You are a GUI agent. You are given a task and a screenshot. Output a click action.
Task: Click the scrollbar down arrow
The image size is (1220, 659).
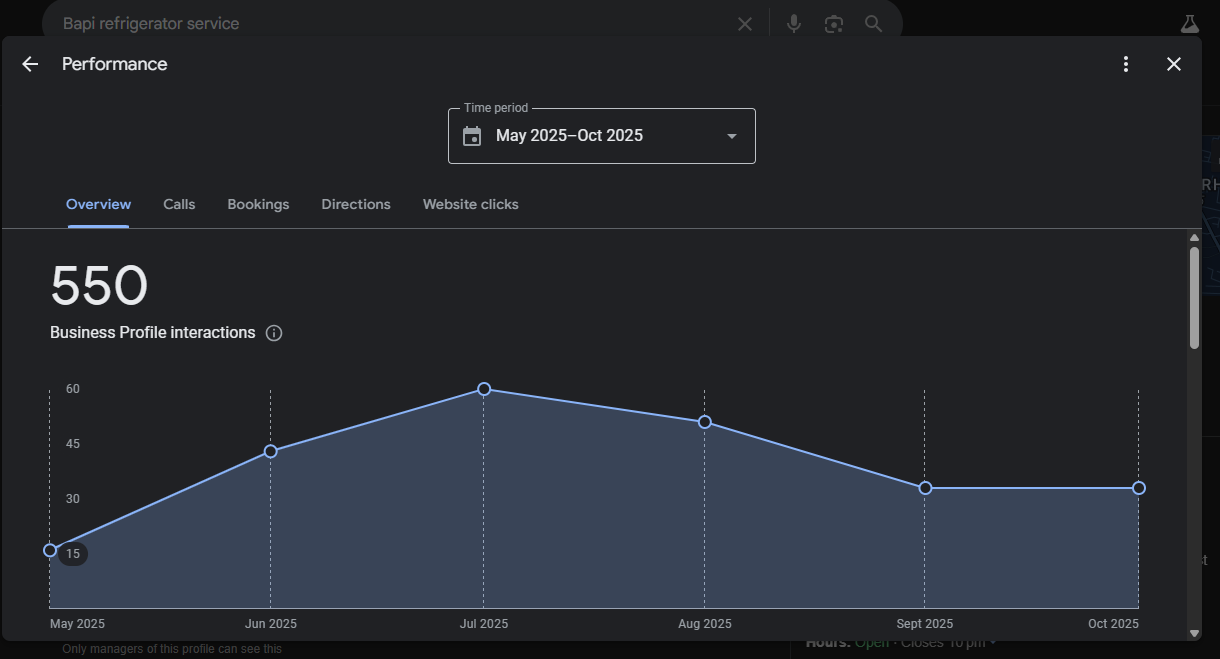pos(1194,632)
